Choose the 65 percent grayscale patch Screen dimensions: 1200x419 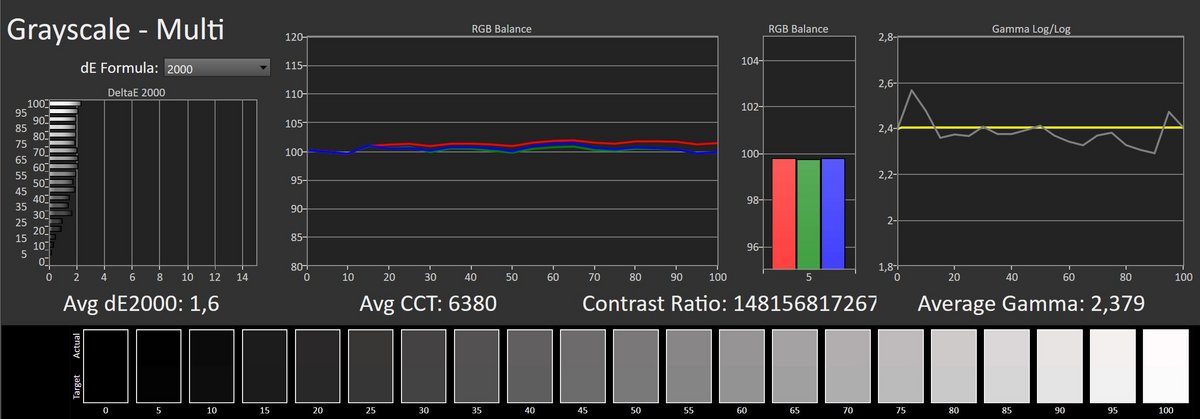coord(795,366)
